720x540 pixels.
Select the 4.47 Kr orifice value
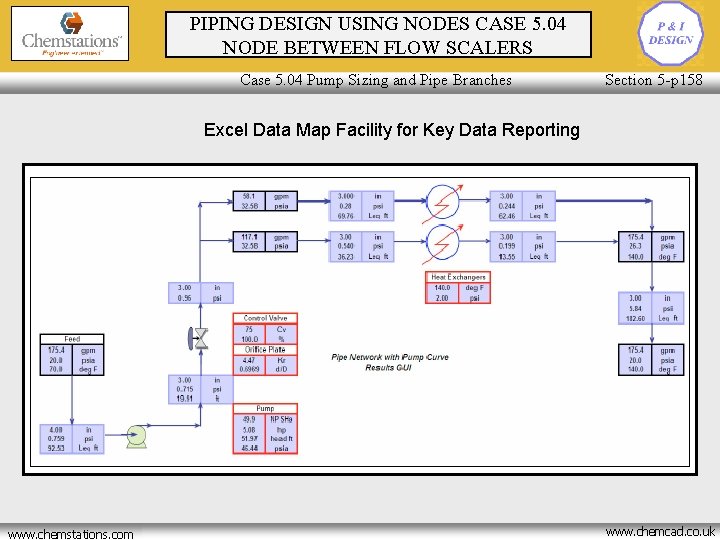pos(249,360)
